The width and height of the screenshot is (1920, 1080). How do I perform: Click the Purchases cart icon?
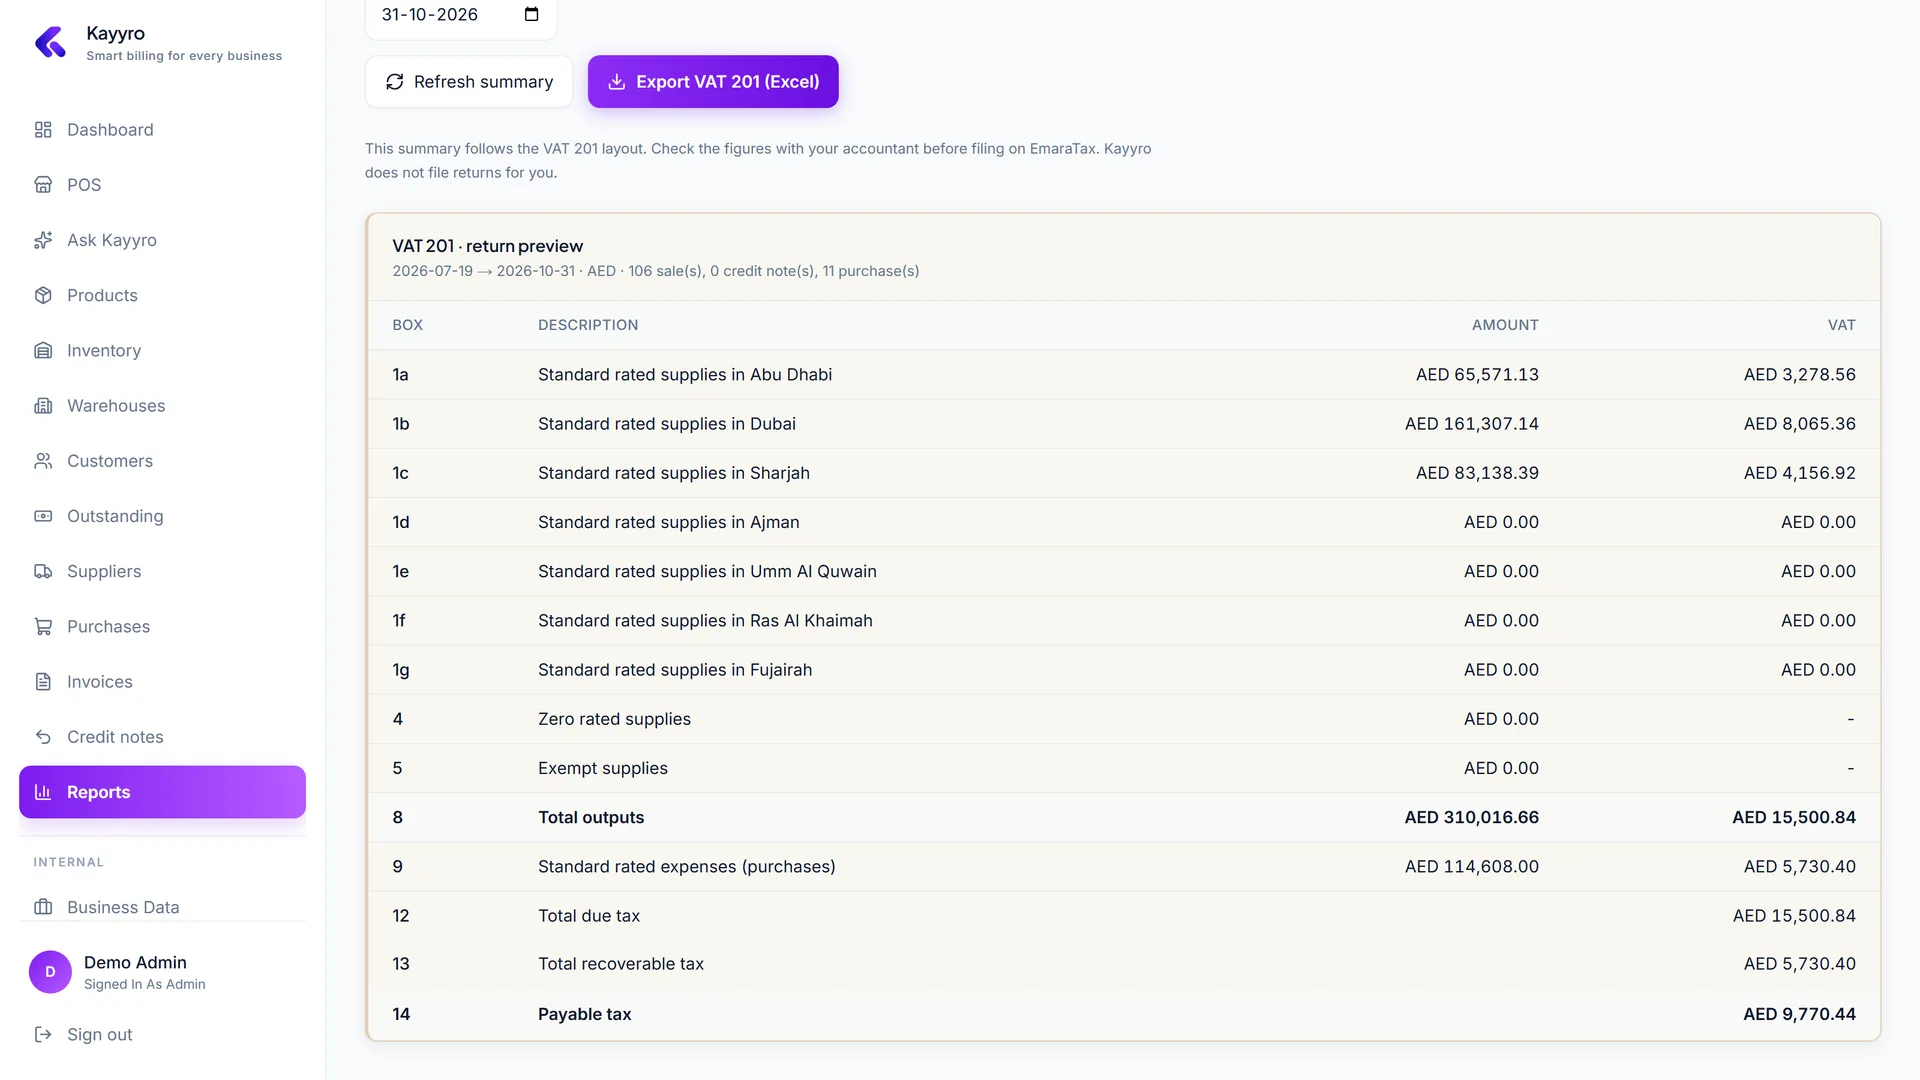pos(43,627)
